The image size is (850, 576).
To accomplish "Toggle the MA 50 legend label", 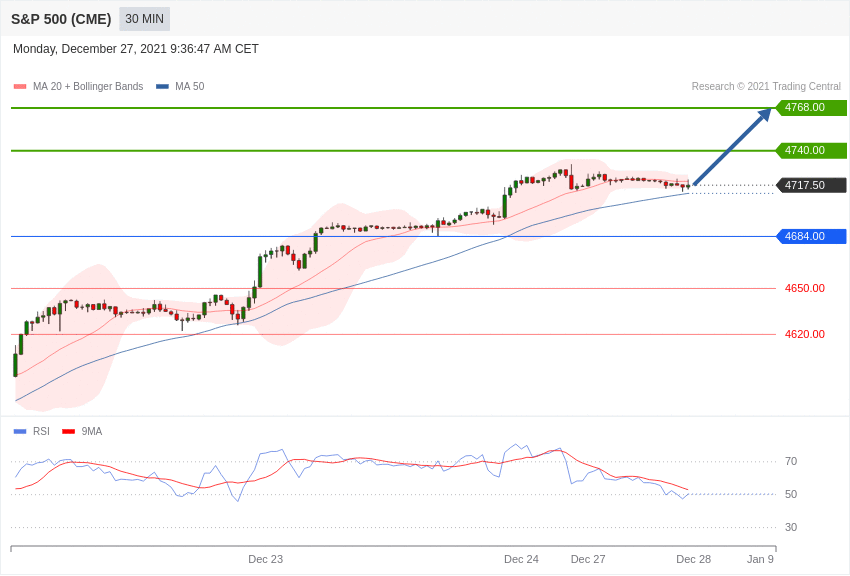I will [190, 87].
